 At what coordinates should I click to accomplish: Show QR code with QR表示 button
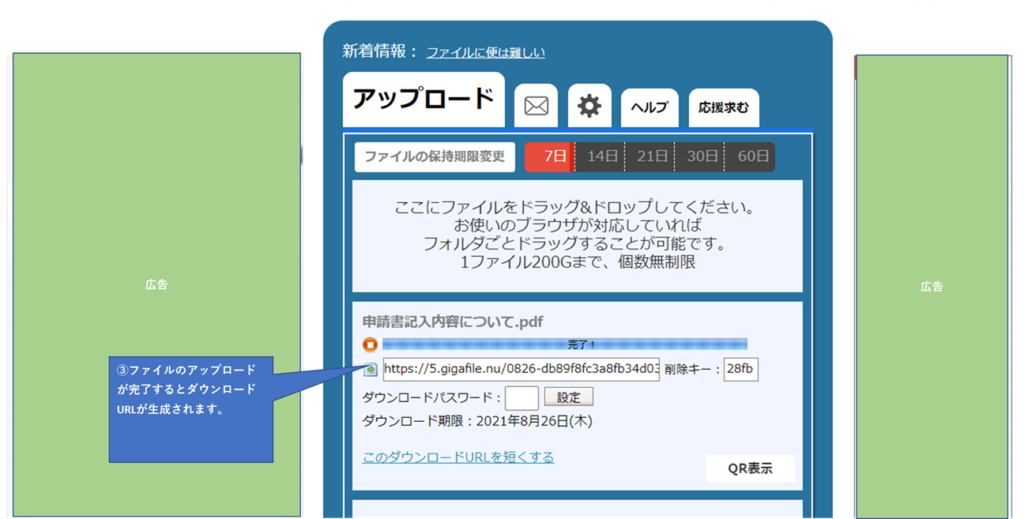[x=750, y=469]
